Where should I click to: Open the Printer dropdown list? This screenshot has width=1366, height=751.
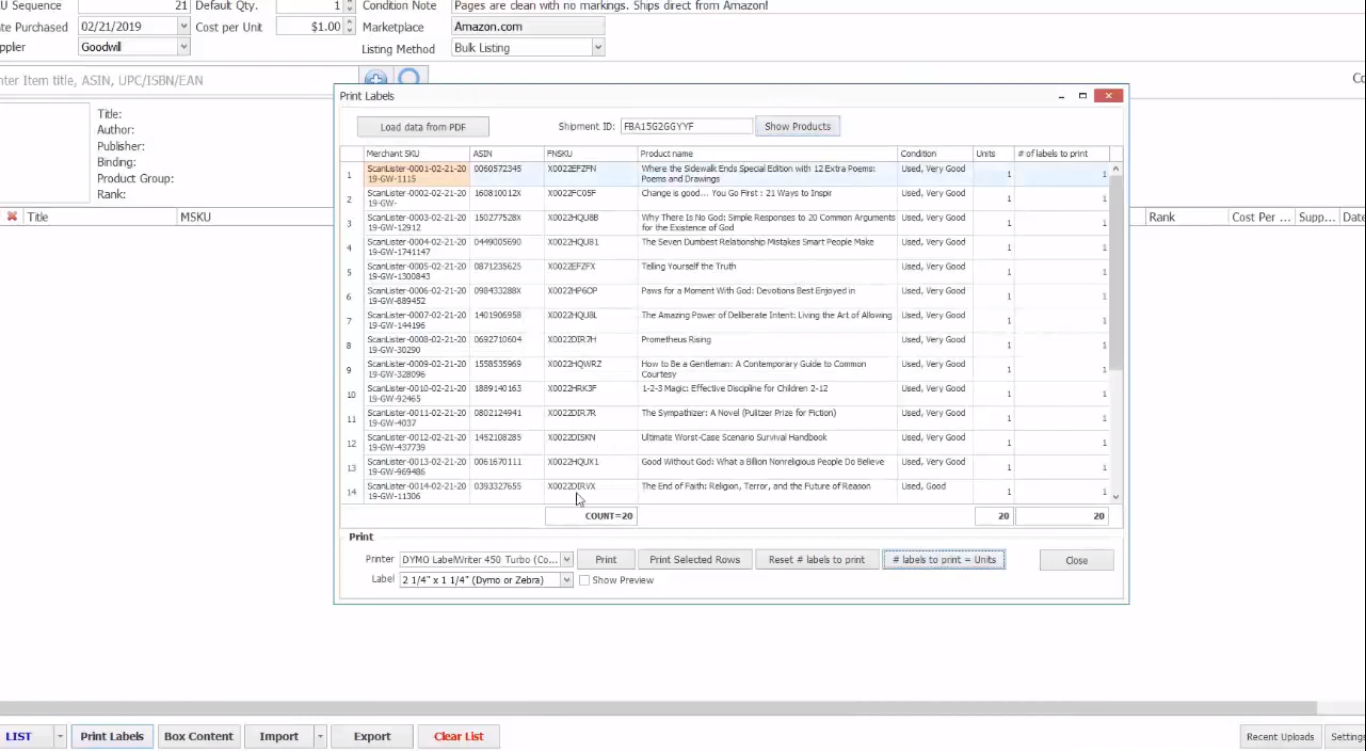pyautogui.click(x=567, y=560)
